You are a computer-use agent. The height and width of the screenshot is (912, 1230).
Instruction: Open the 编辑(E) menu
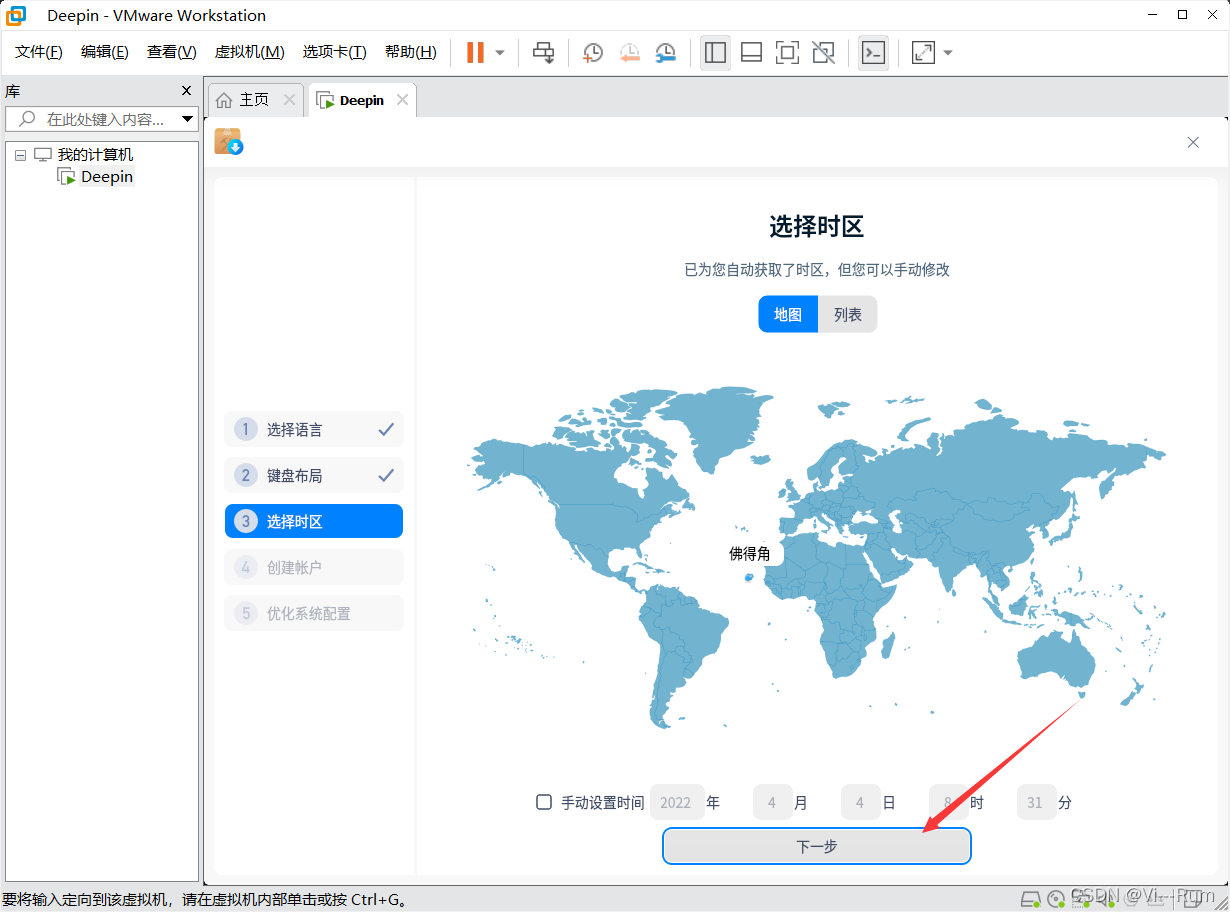pyautogui.click(x=105, y=52)
